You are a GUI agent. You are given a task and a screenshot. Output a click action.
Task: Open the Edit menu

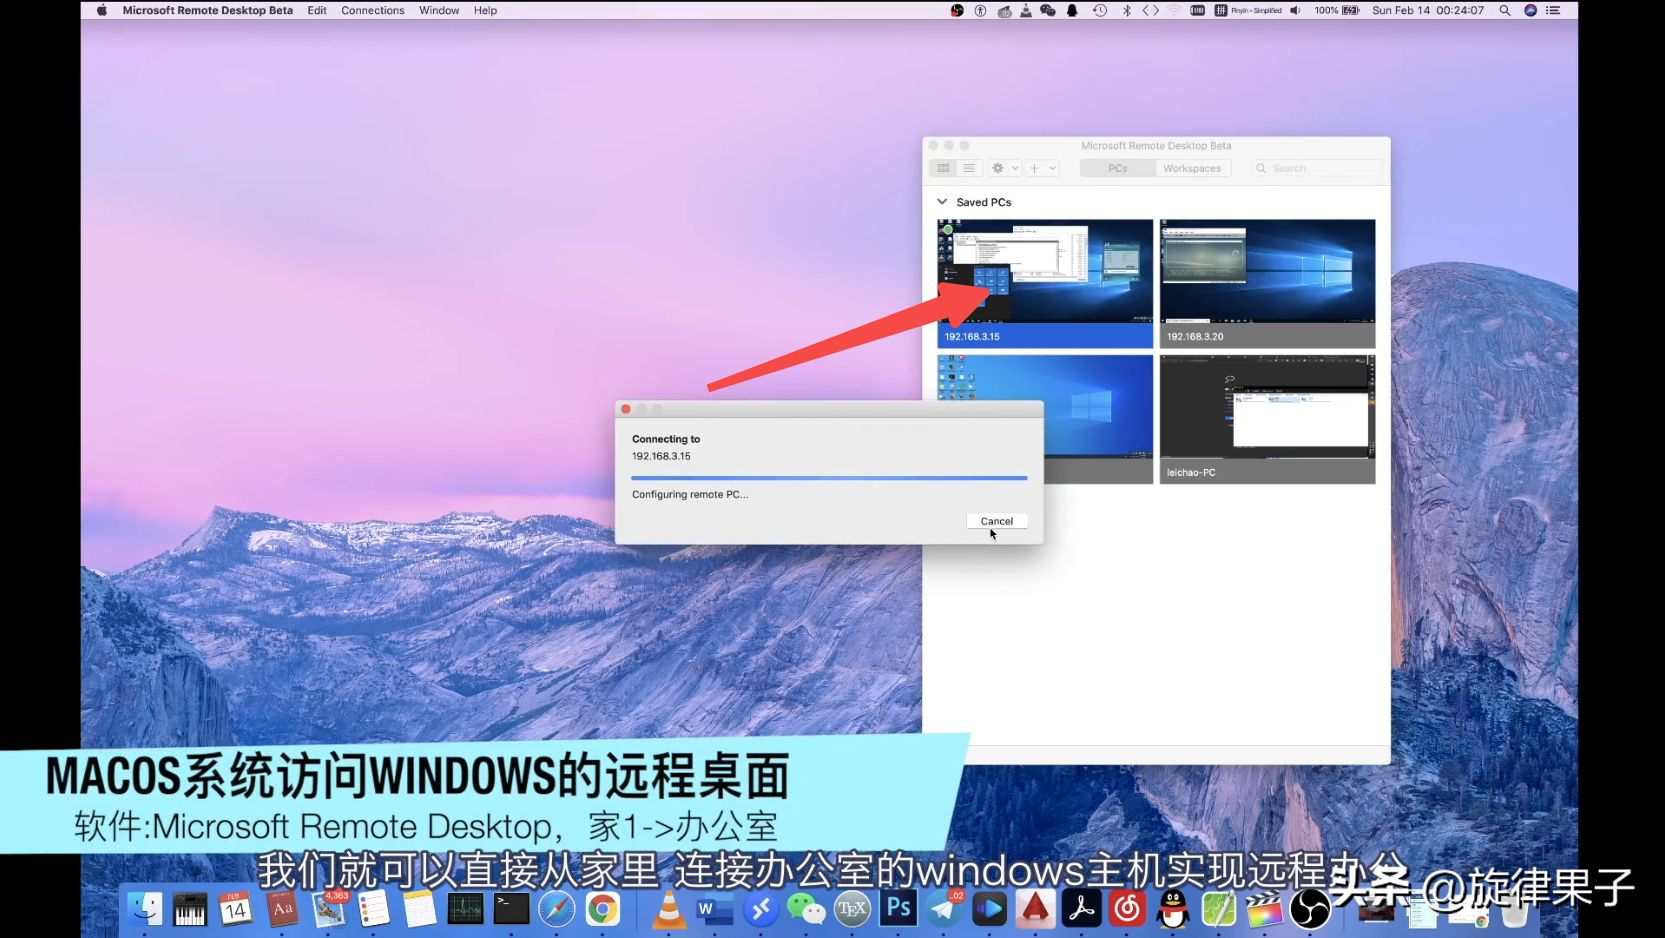[x=317, y=10]
